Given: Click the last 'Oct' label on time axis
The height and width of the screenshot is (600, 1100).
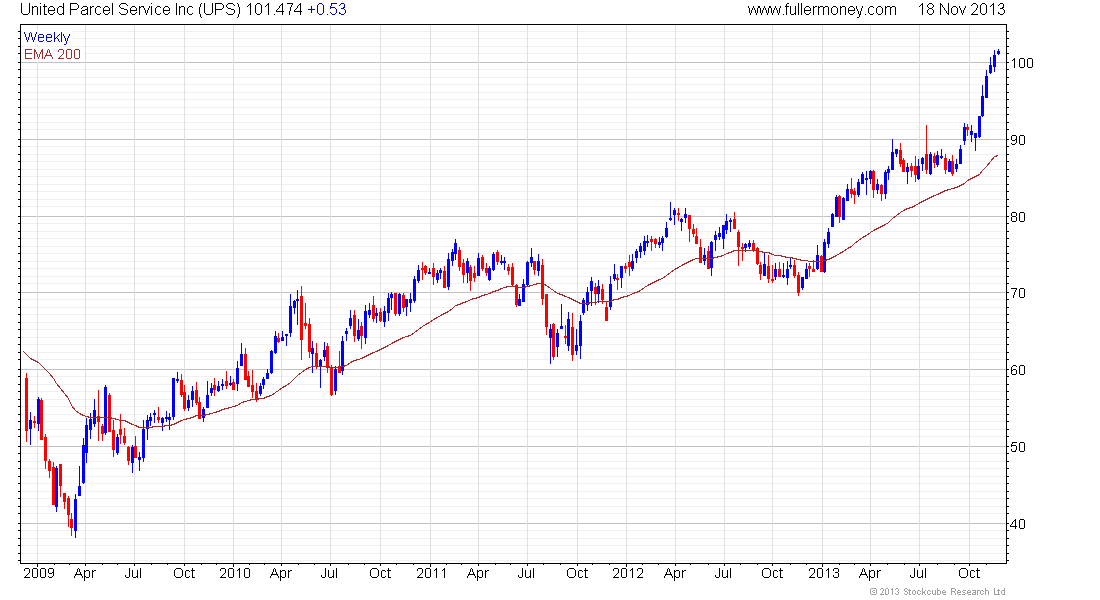Looking at the screenshot, I should (969, 573).
